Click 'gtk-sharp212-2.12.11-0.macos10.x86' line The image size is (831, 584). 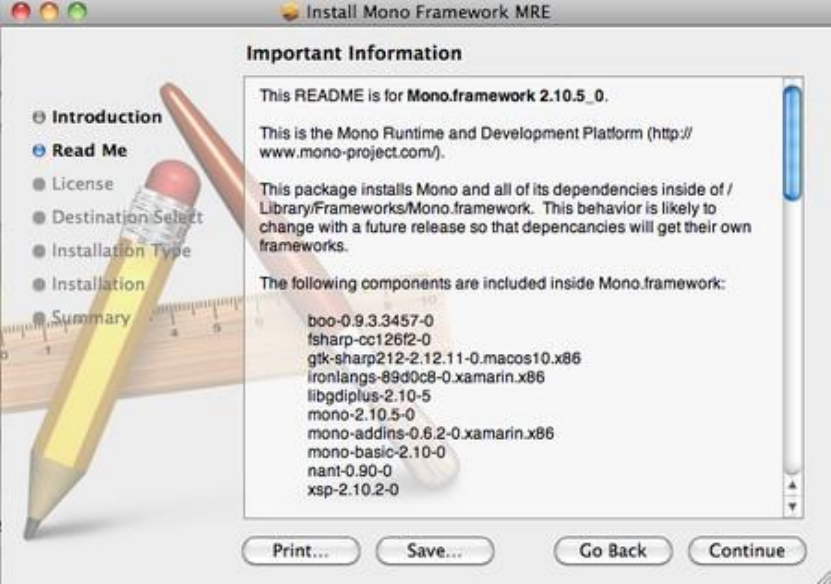click(444, 358)
